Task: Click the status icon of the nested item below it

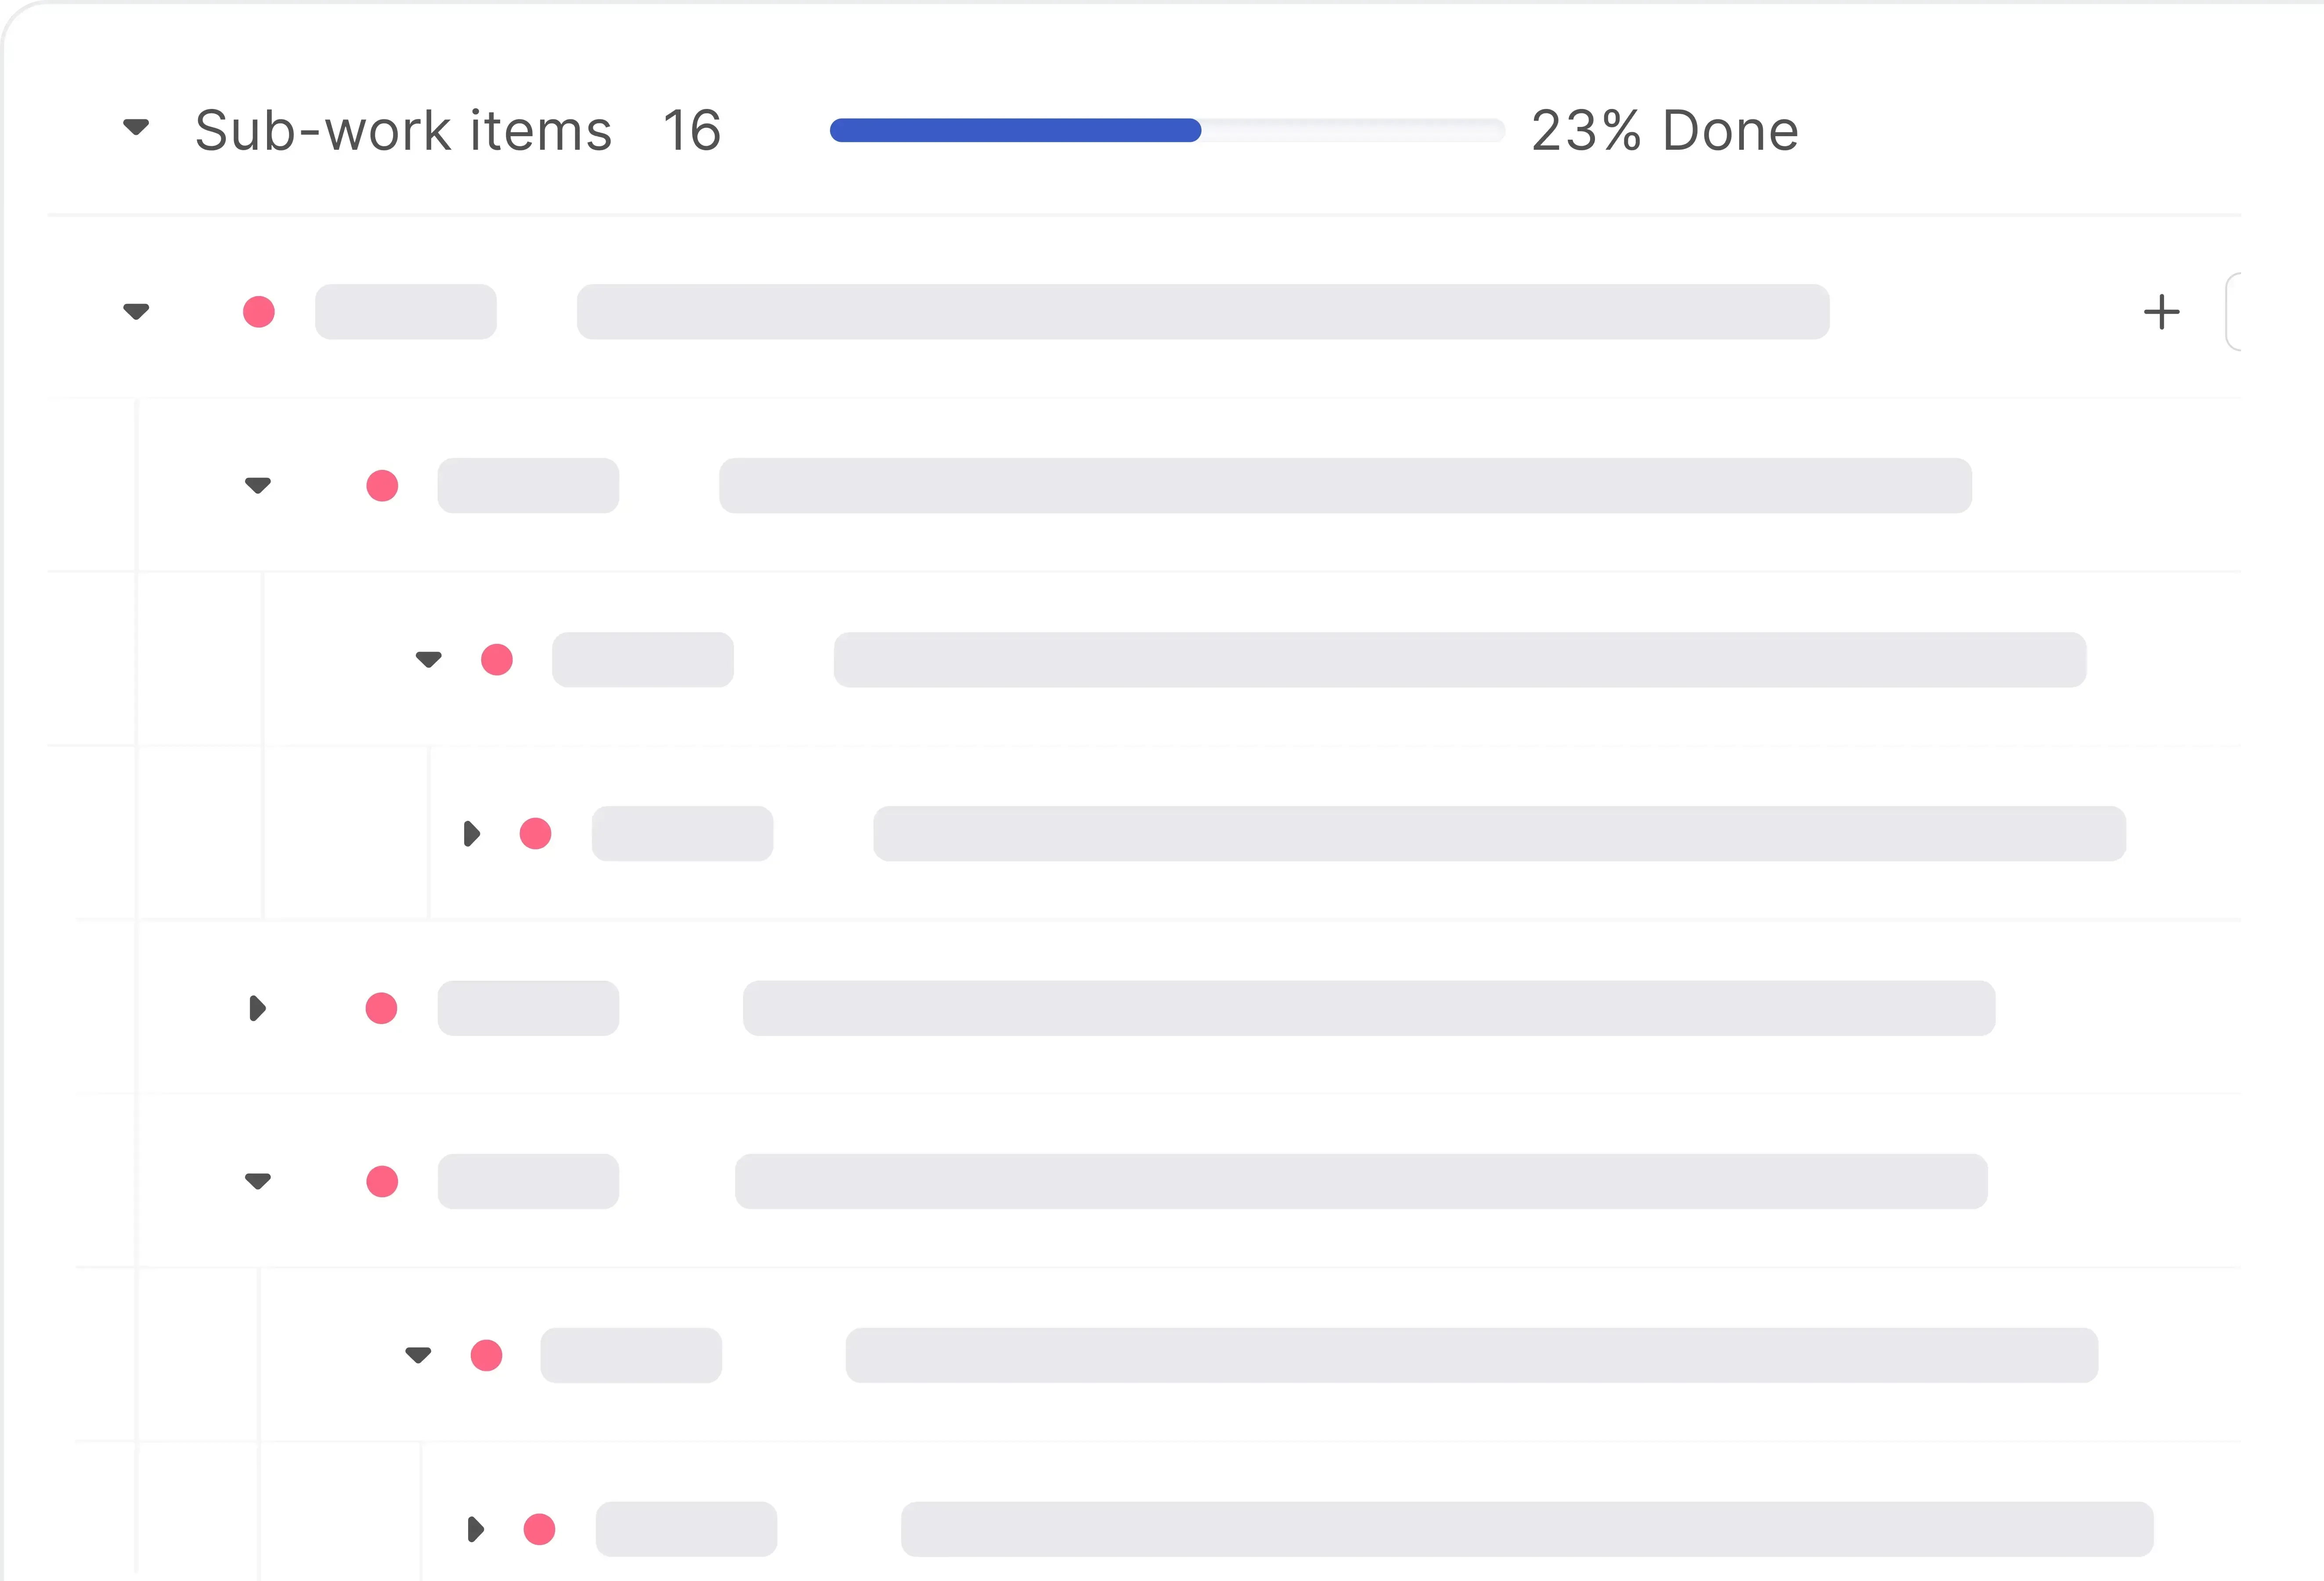Action: tap(488, 1354)
